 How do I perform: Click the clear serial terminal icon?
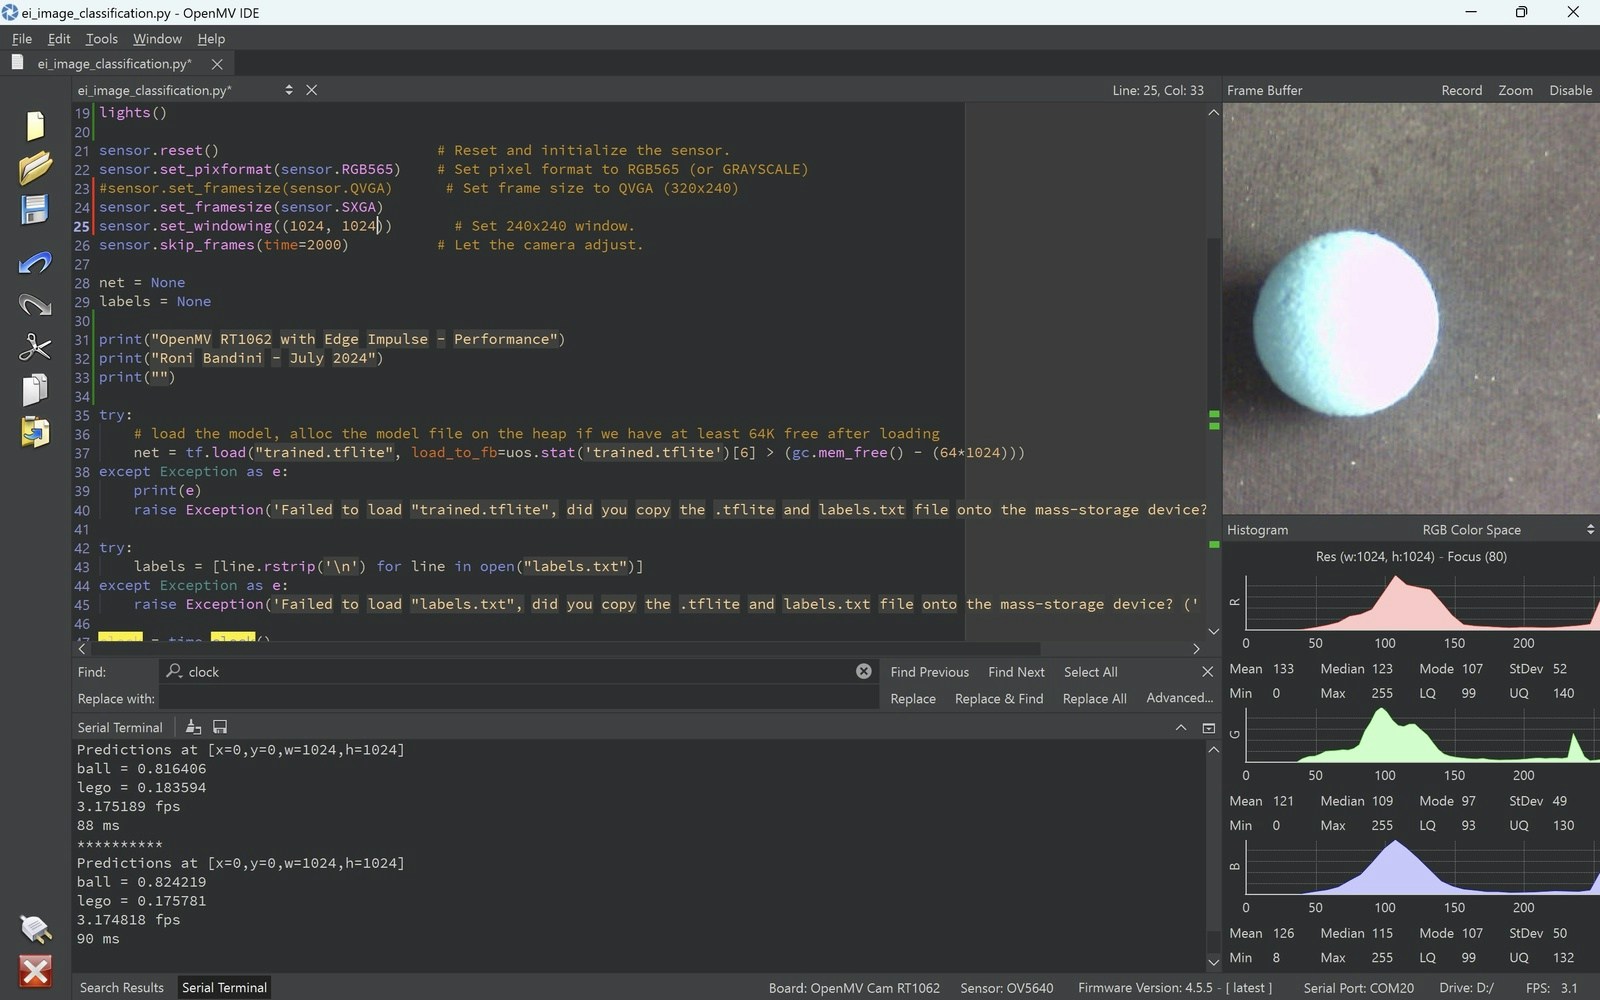click(193, 727)
